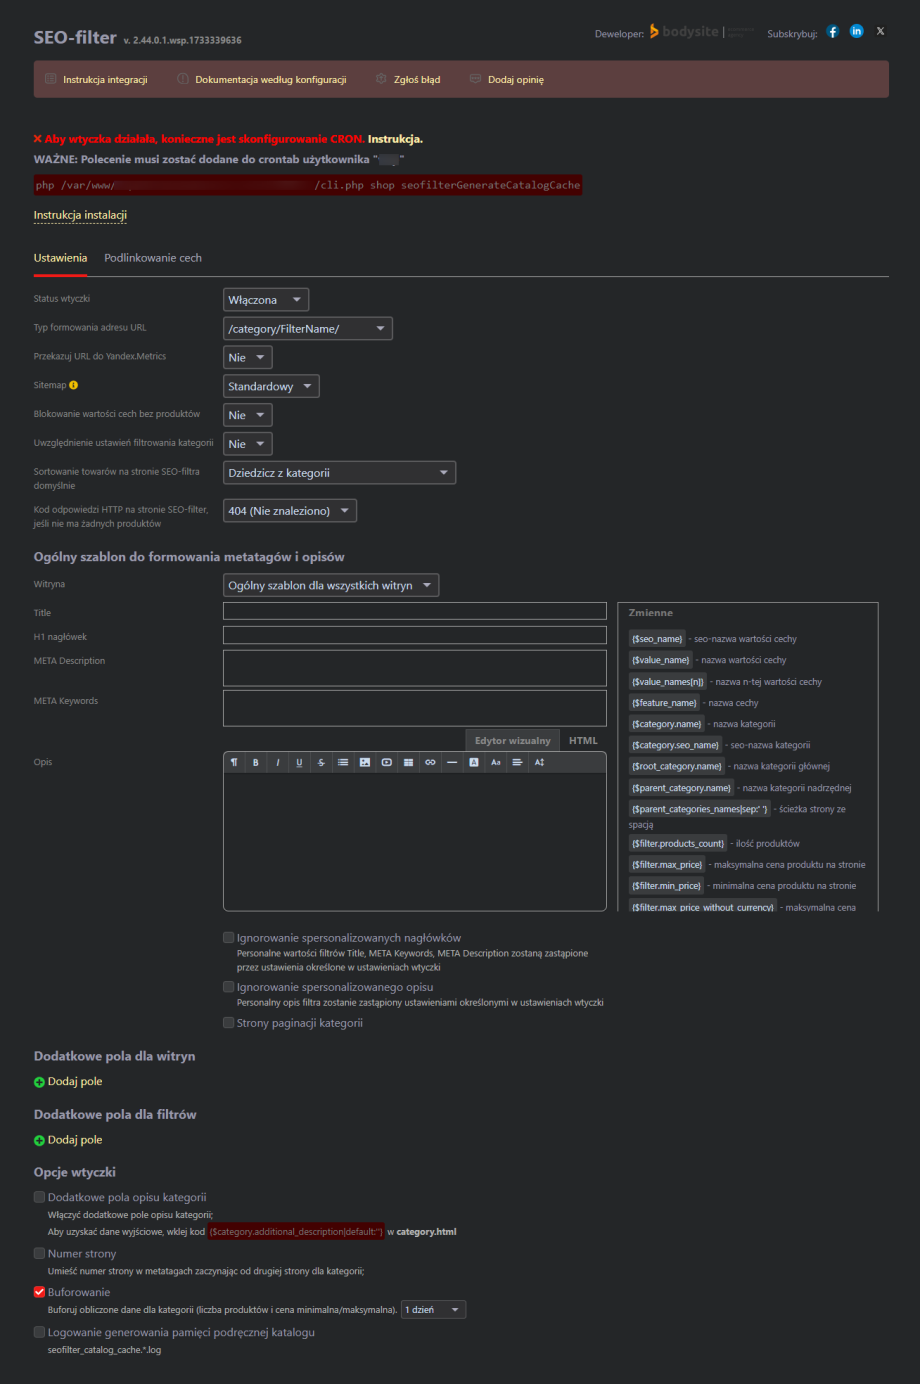This screenshot has height=1384, width=920.
Task: Open the LinkedIn subscribe icon
Action: [856, 32]
